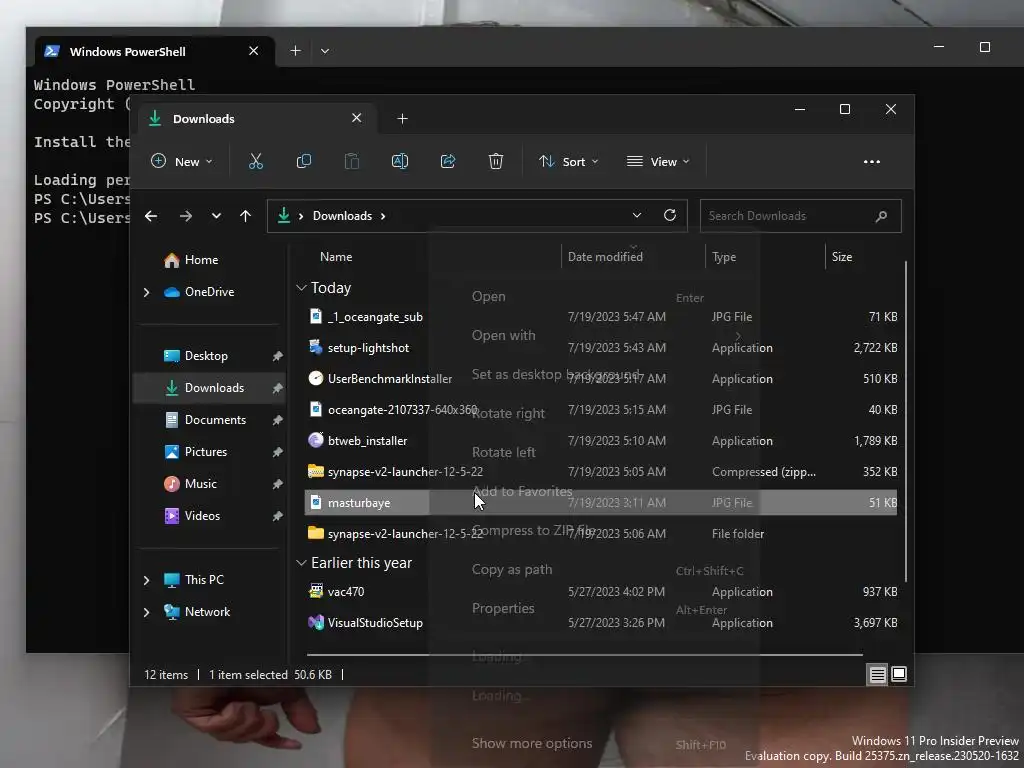The height and width of the screenshot is (768, 1024).
Task: Close the Downloads tab
Action: [x=356, y=118]
